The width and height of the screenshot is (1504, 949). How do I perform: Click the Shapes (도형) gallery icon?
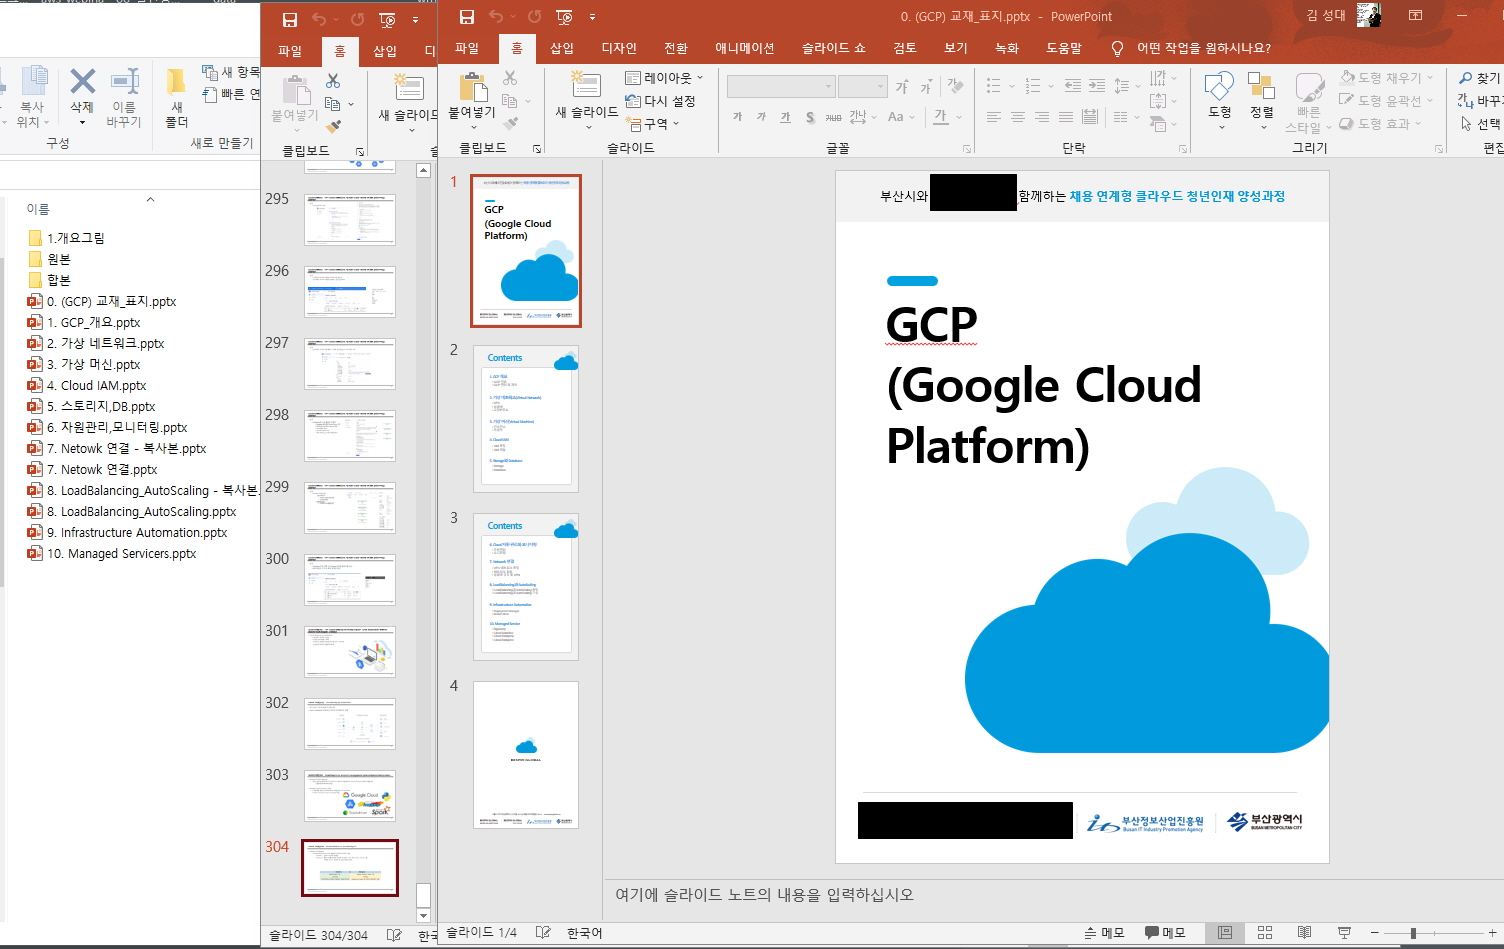coord(1219,87)
